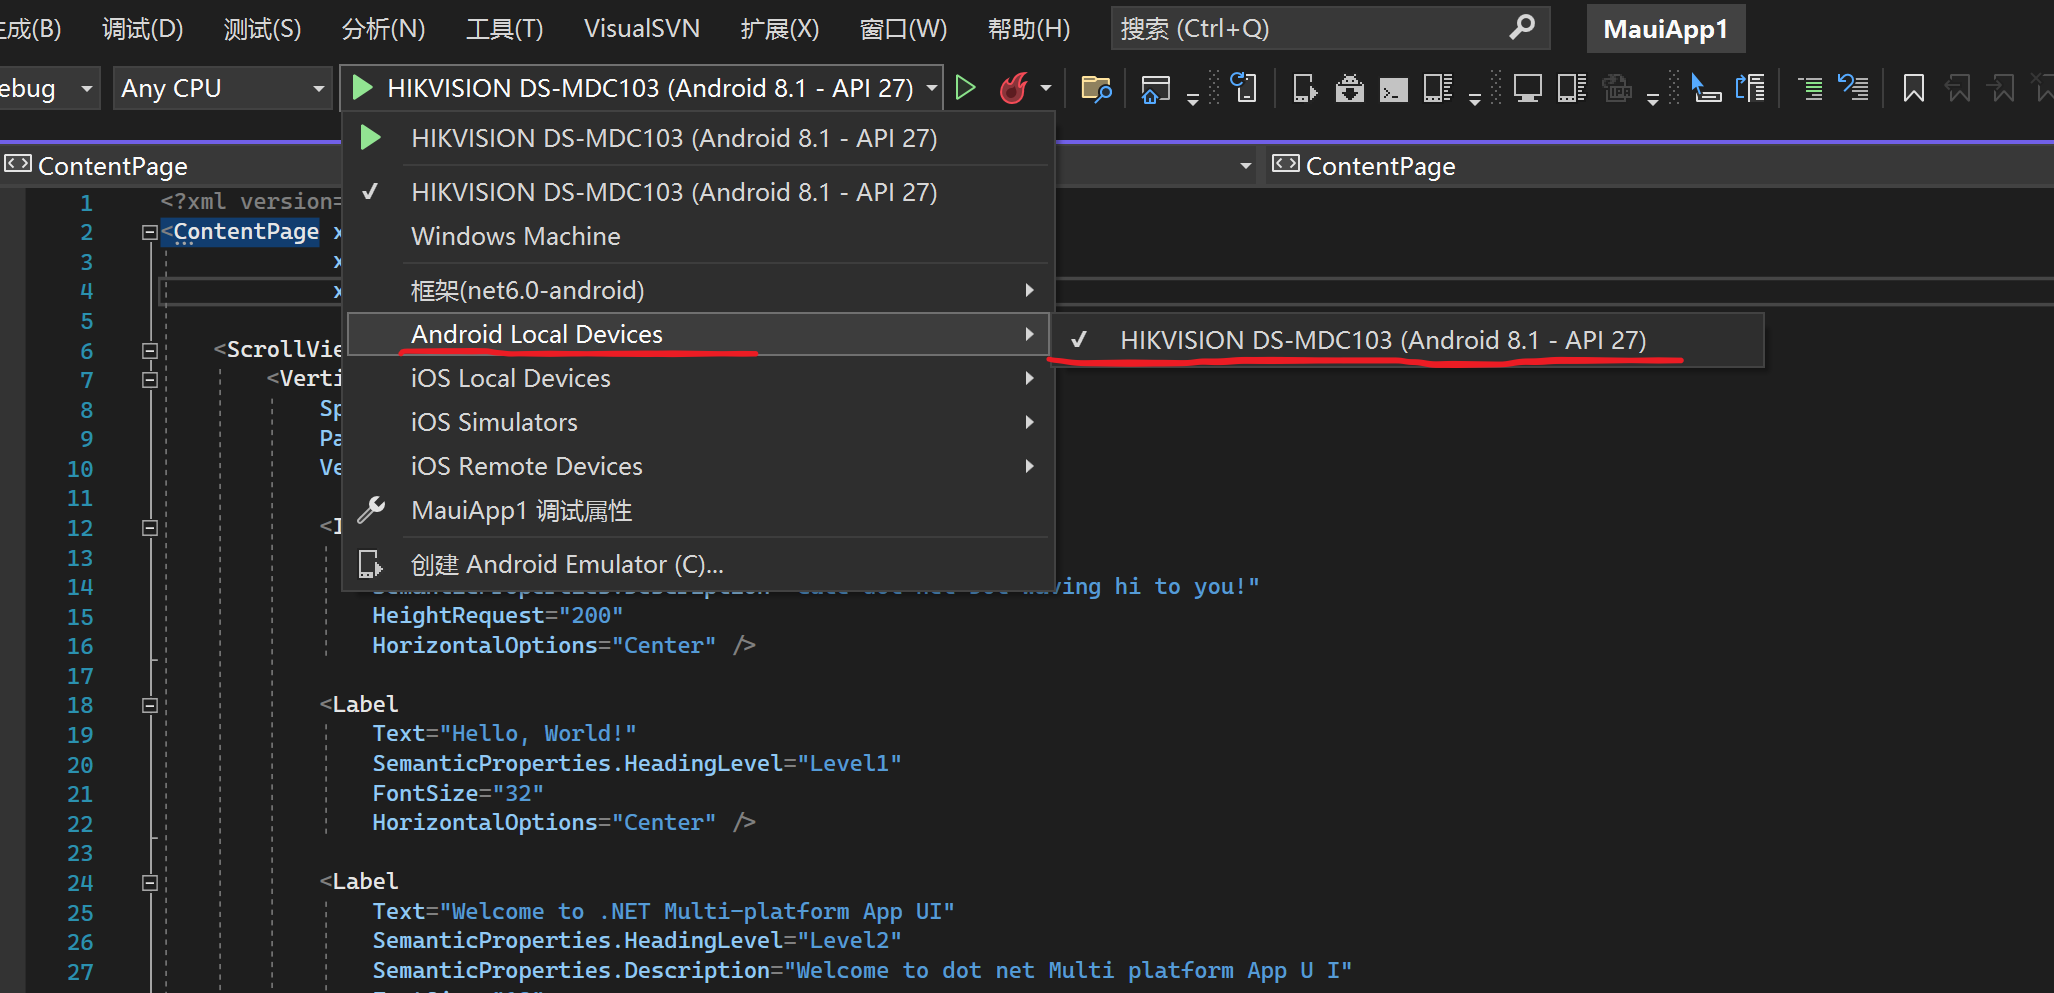Click the bookmark toggle icon
Viewport: 2054px width, 993px height.
(1913, 89)
